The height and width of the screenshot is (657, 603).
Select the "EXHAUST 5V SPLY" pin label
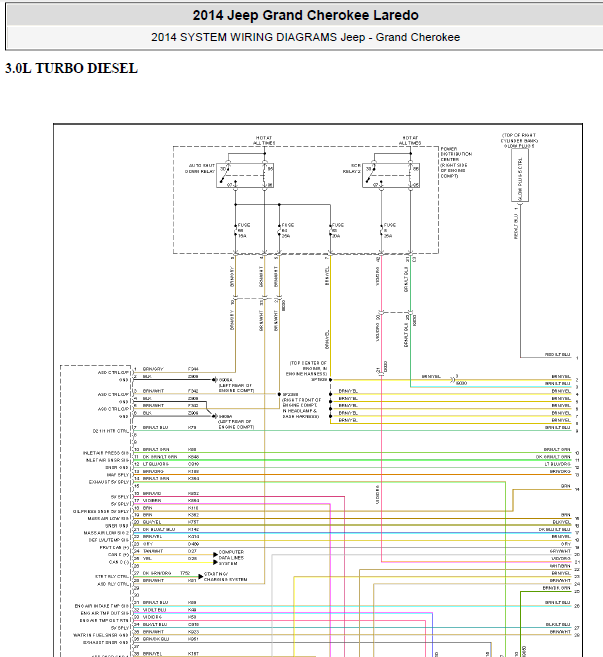(x=109, y=482)
